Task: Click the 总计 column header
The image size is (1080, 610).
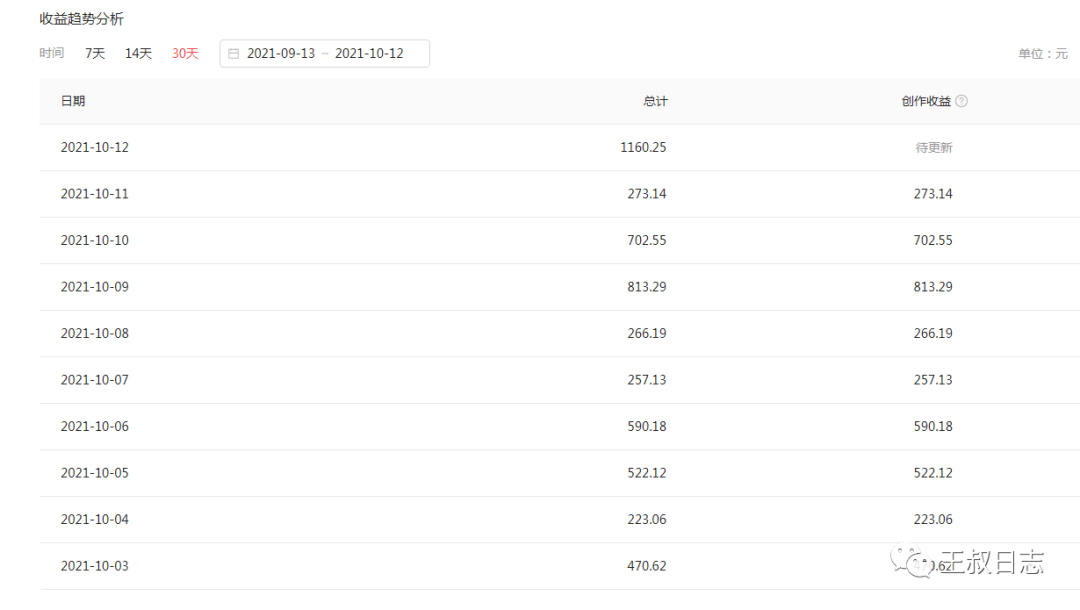Action: coord(655,101)
